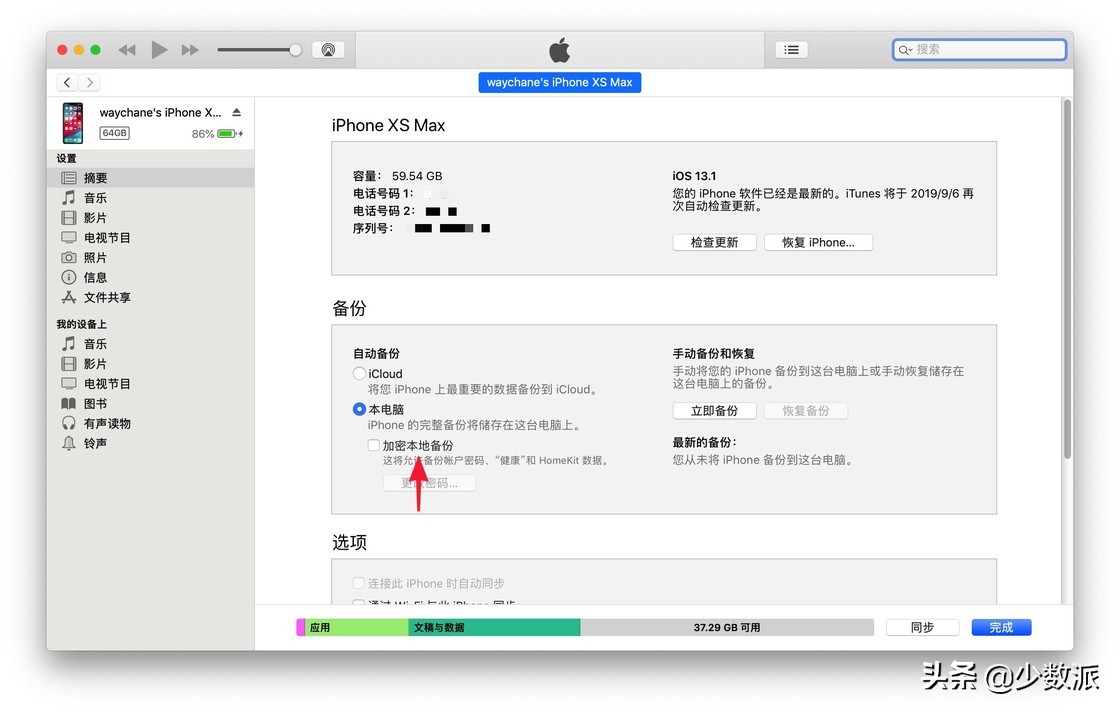Select 文件共享 in the sidebar
This screenshot has height=712, width=1120.
tap(105, 297)
